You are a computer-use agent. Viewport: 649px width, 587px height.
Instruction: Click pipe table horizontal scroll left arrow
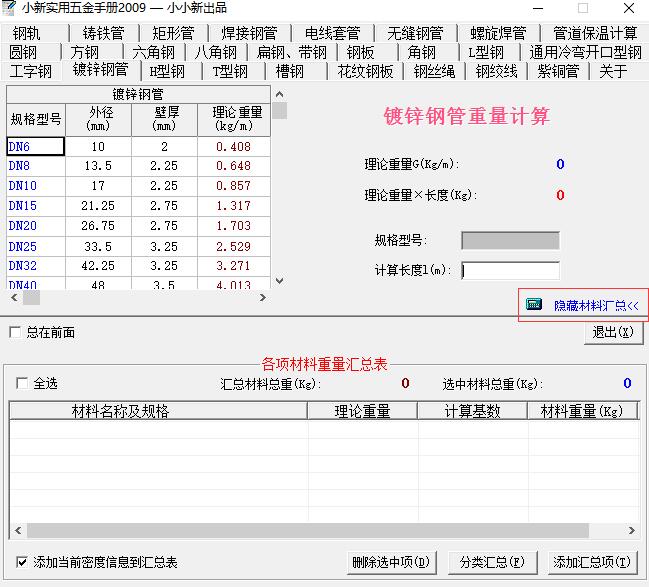[x=14, y=297]
